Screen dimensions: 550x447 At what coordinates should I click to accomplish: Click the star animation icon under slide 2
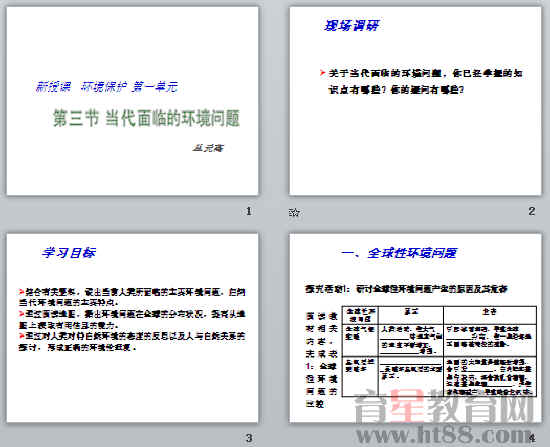pos(294,212)
